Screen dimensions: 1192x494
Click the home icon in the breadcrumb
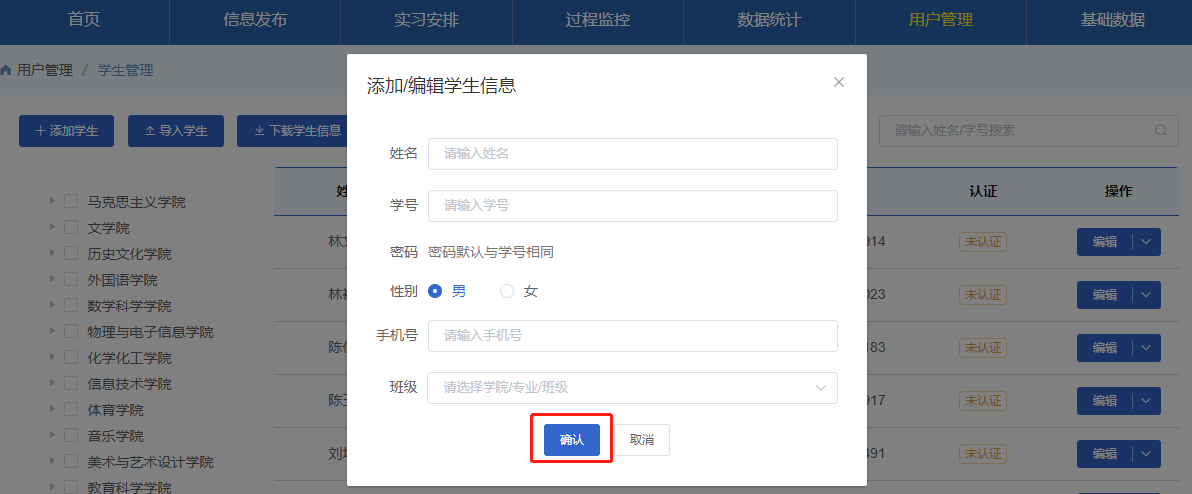(6, 71)
